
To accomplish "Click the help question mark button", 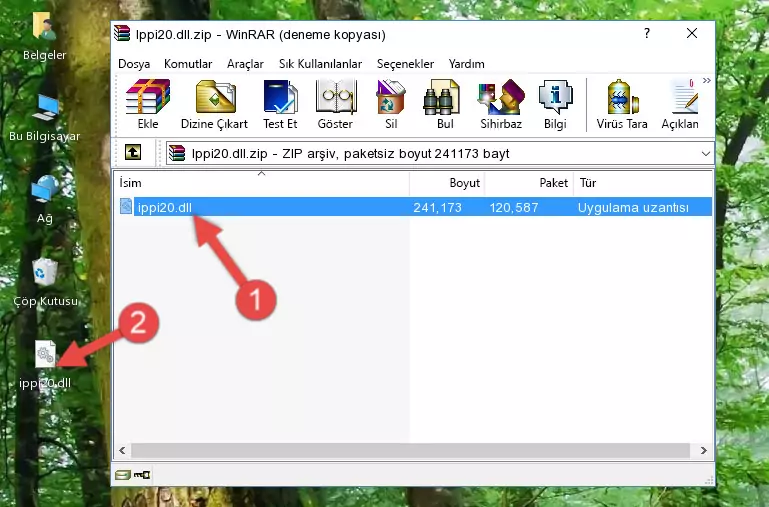I will 647,33.
